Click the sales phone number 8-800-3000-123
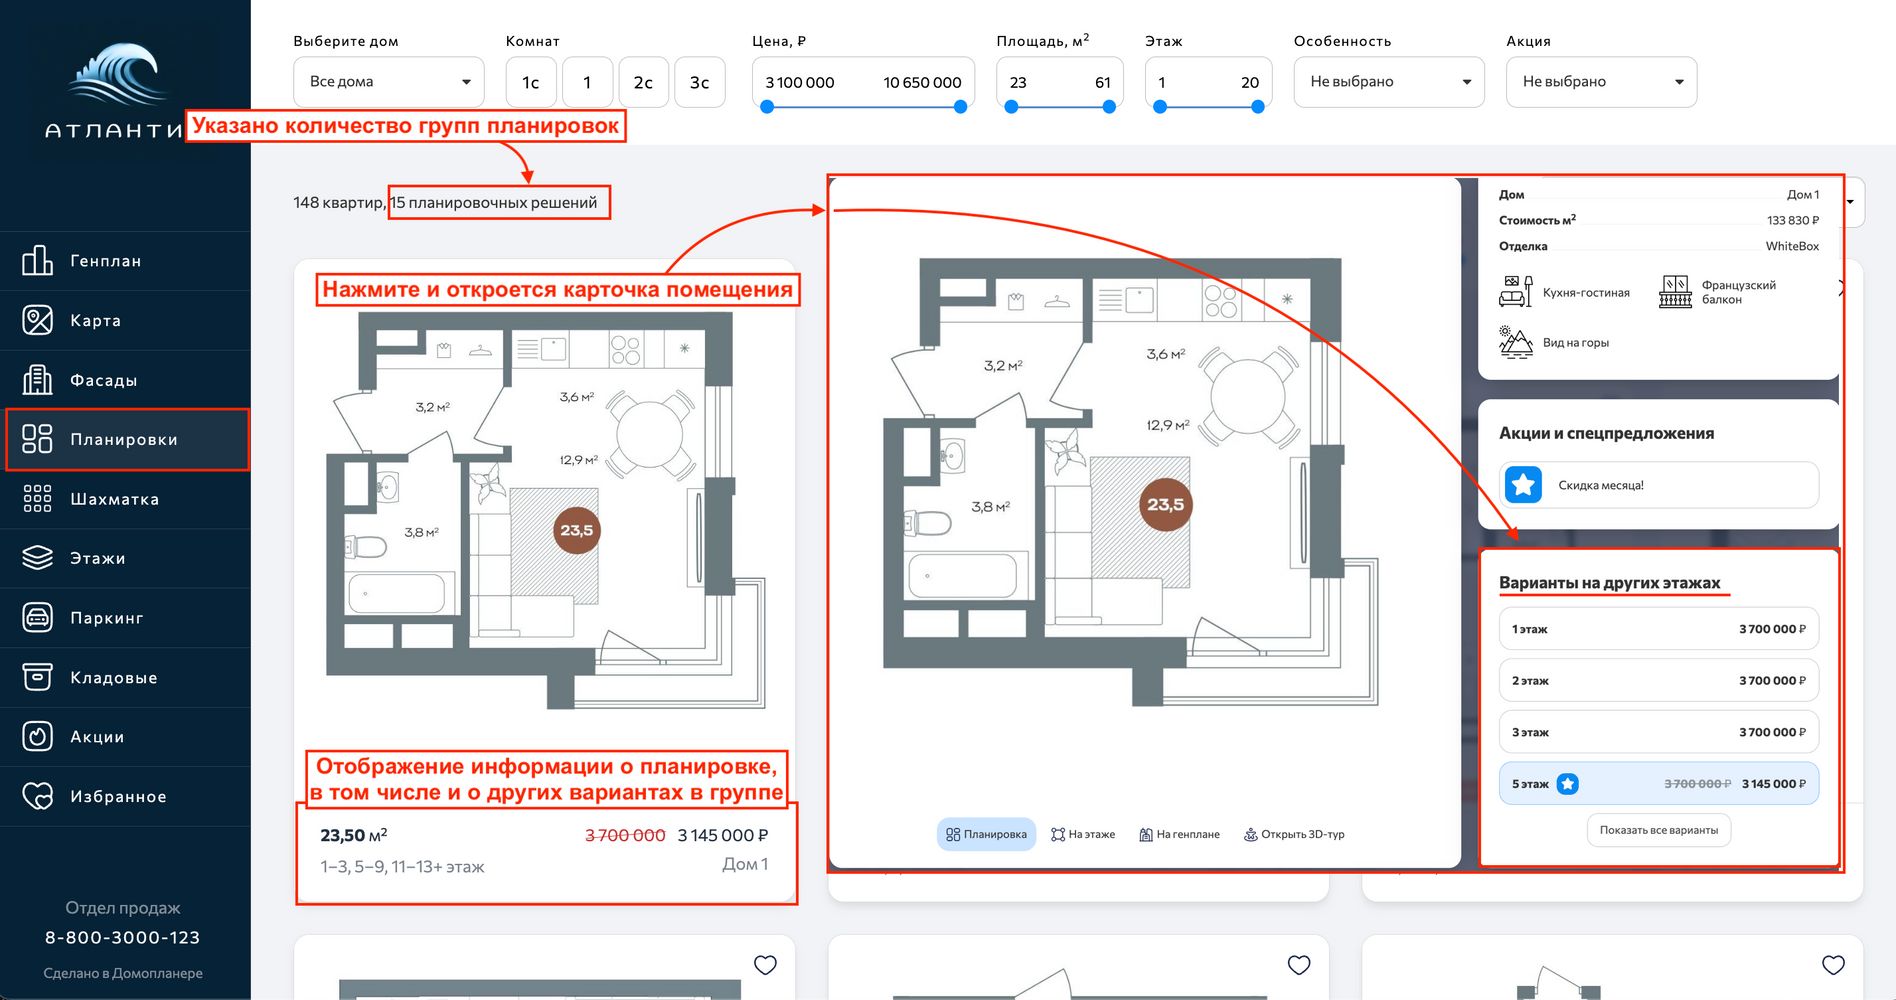Image resolution: width=1896 pixels, height=1000 pixels. point(122,938)
